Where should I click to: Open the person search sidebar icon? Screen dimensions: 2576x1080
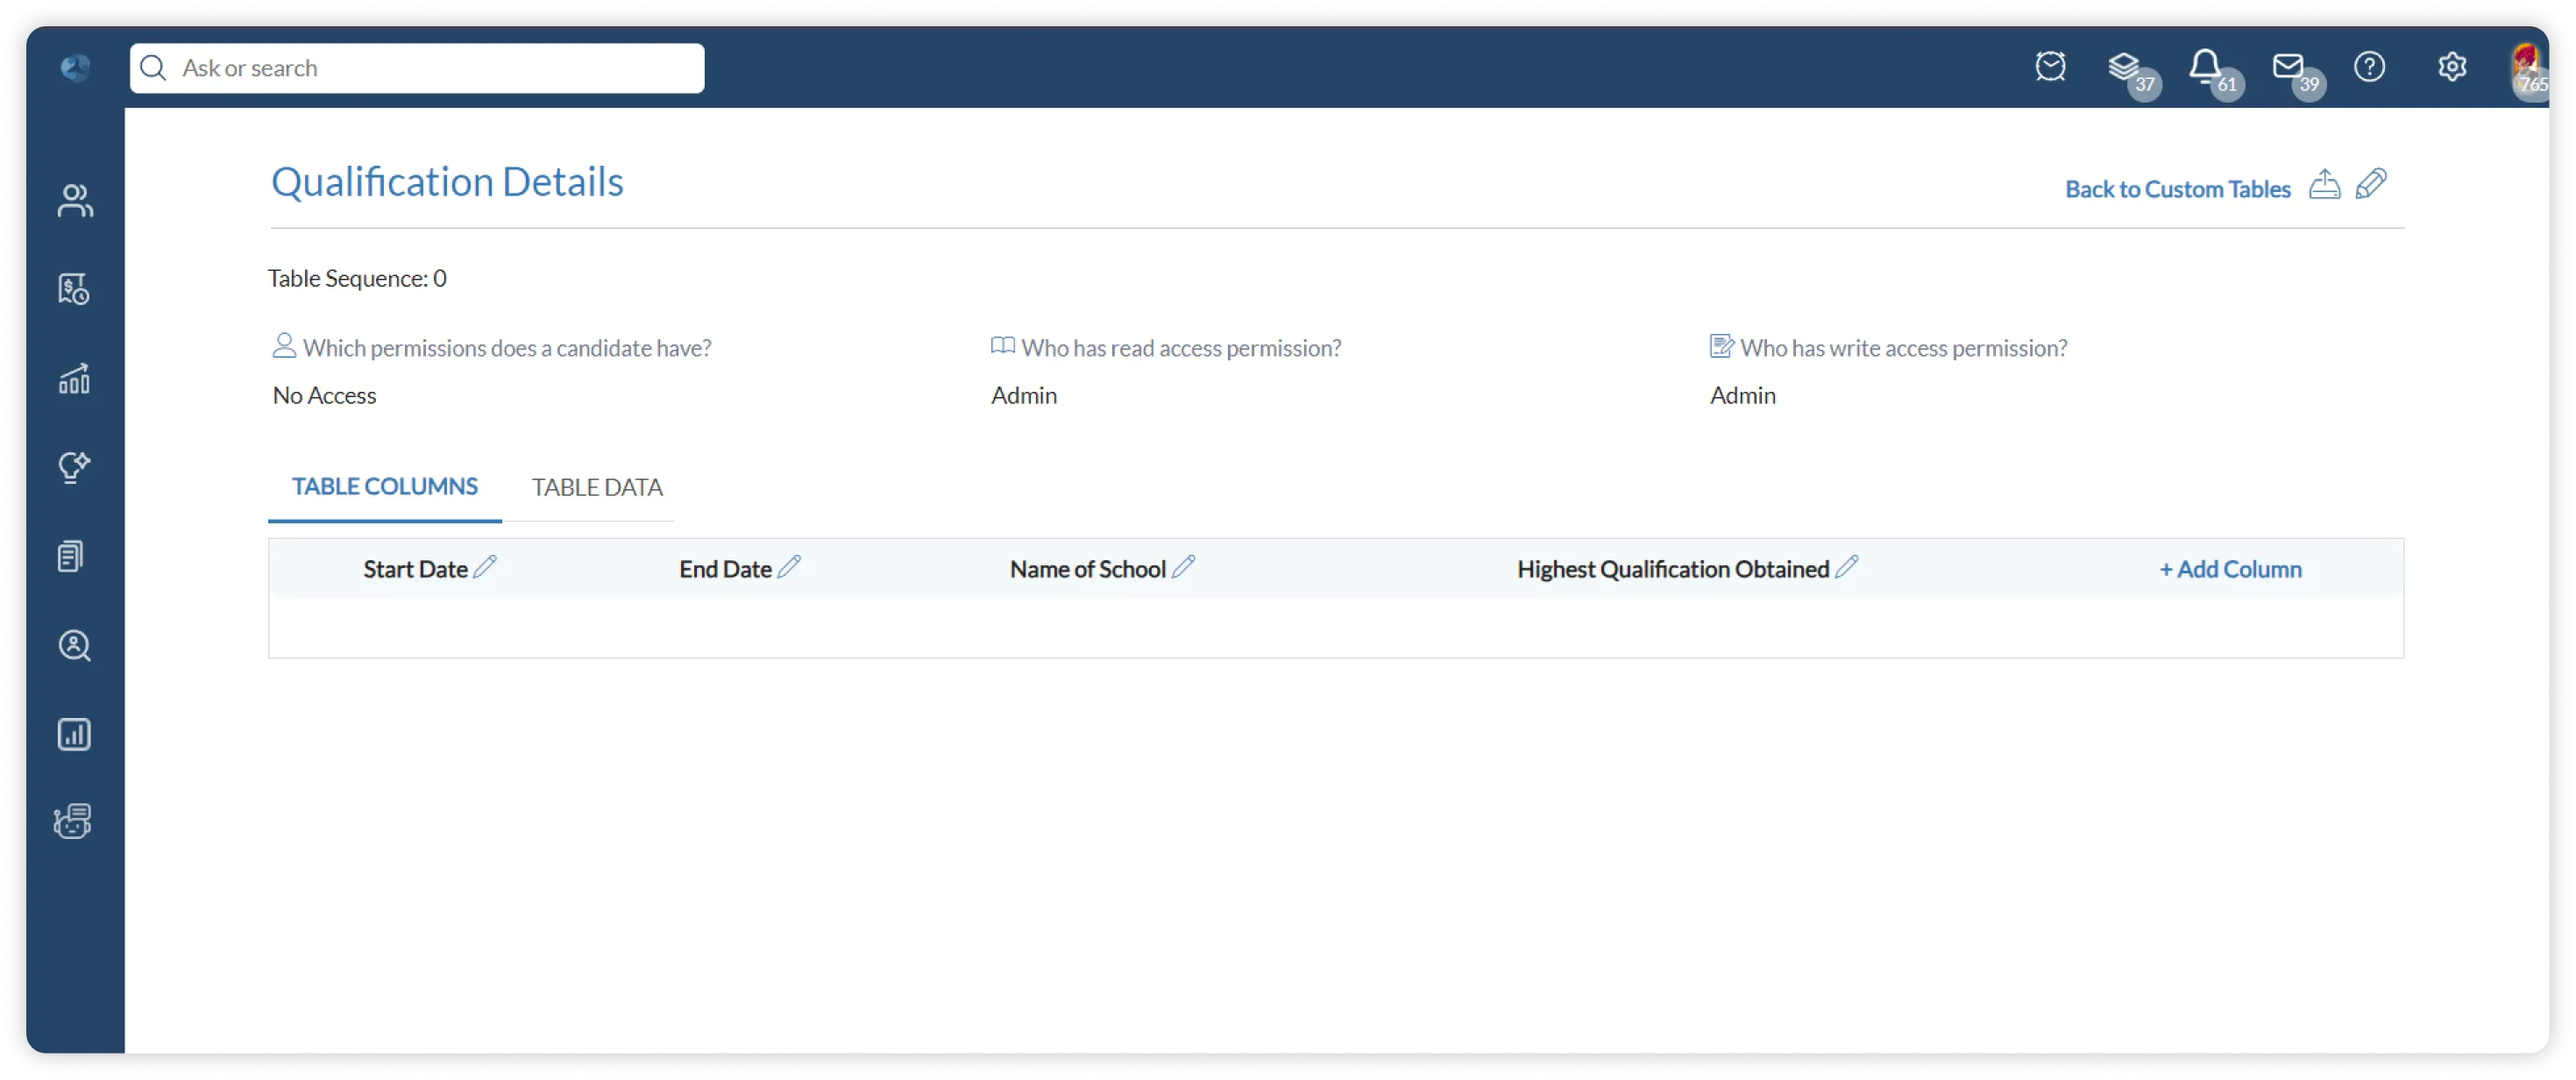pyautogui.click(x=75, y=646)
